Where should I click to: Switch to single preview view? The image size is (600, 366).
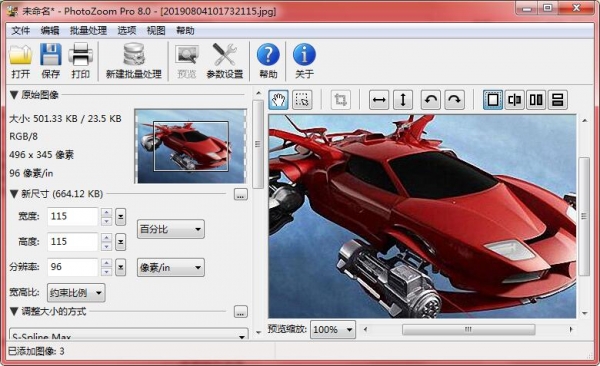point(493,100)
